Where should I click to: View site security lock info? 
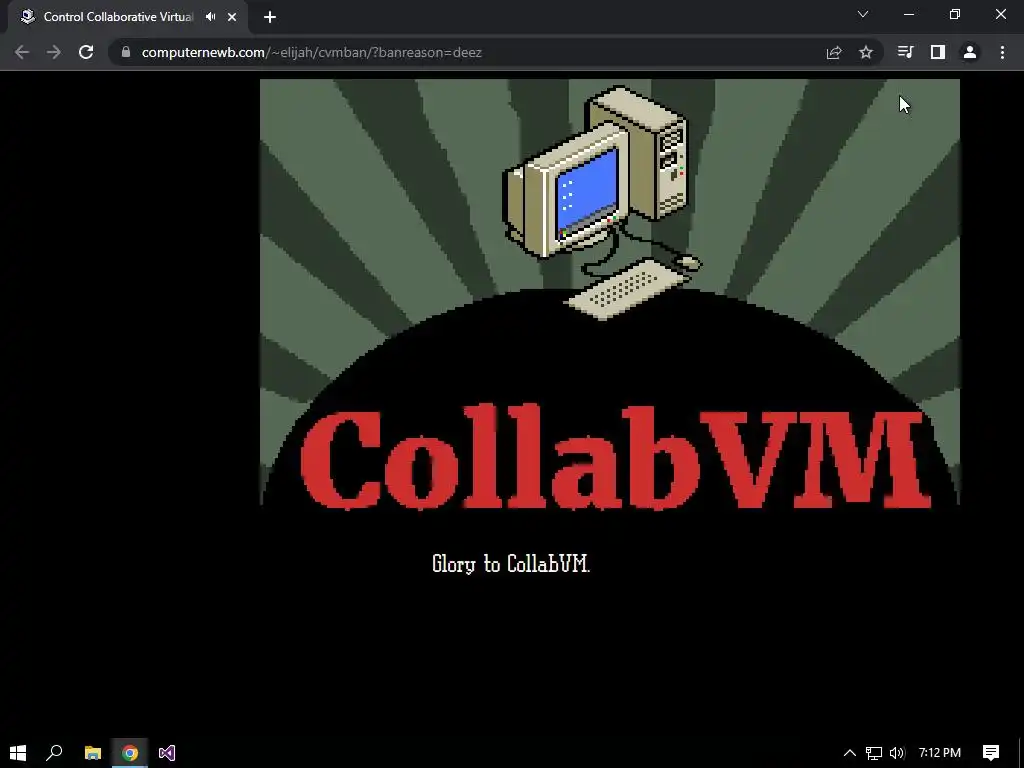125,52
